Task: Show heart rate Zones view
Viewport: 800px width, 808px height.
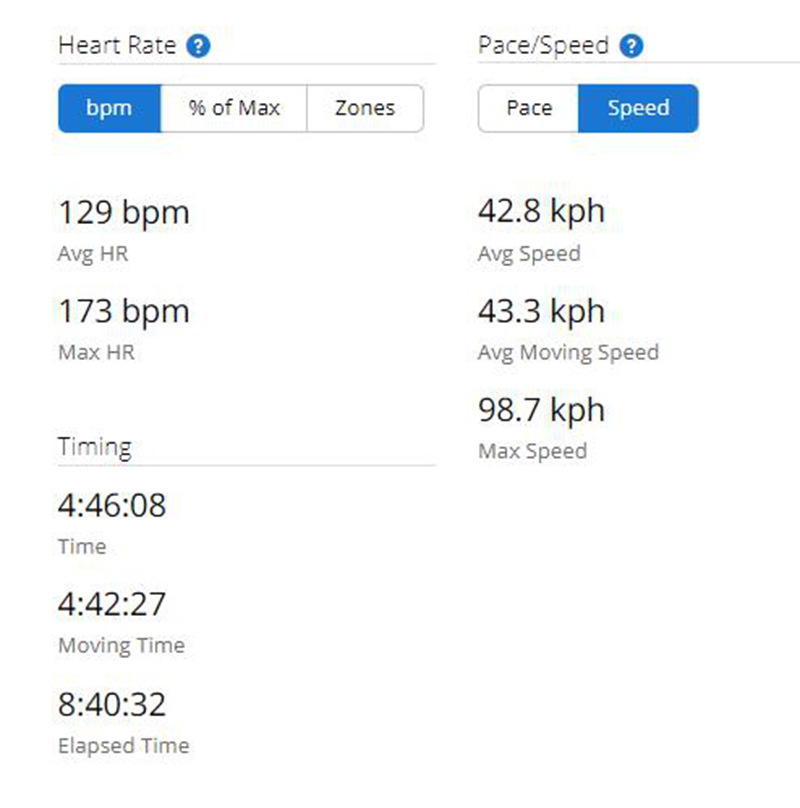Action: tap(365, 108)
